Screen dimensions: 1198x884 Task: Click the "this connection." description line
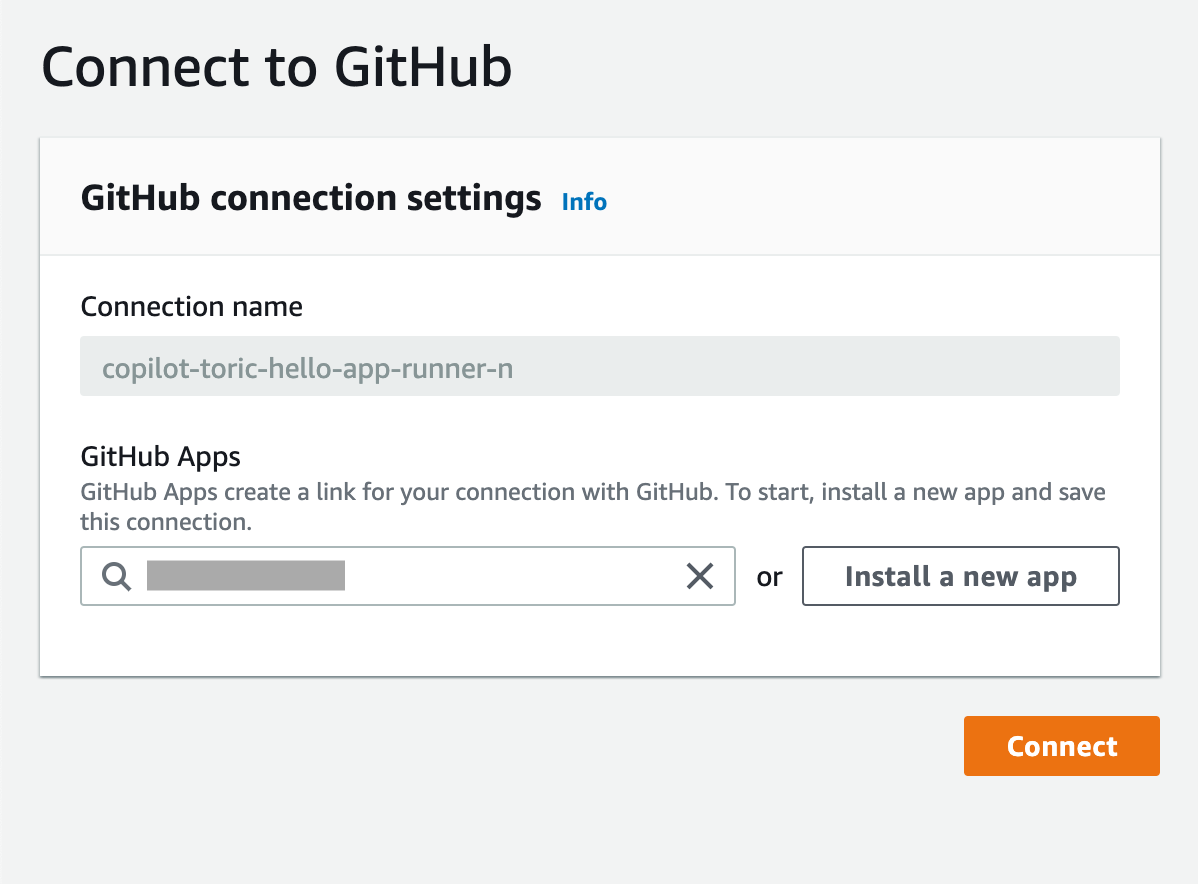point(164,522)
